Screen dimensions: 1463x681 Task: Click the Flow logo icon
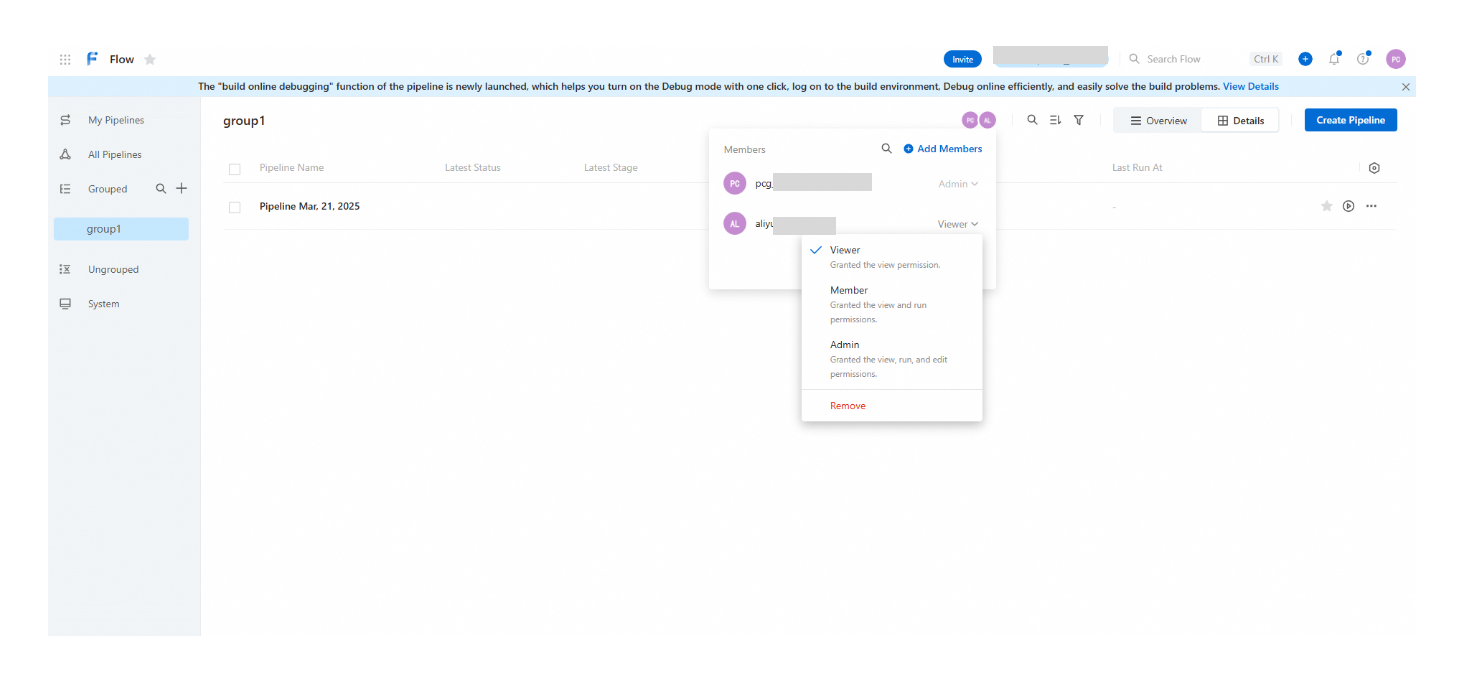[x=92, y=59]
